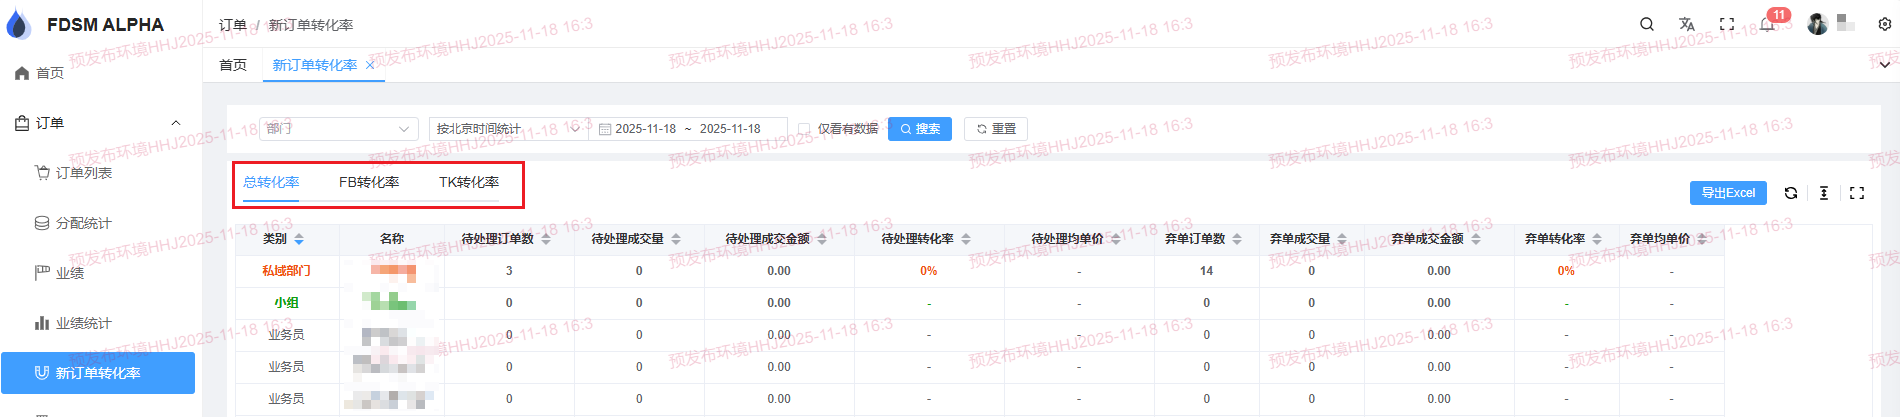
Task: Toggle fullscreen mode from the header
Action: point(1727,24)
